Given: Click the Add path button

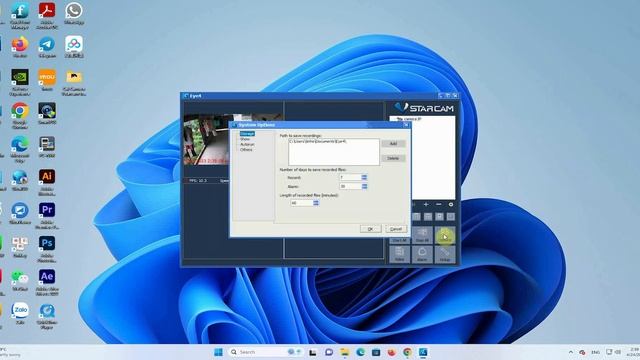Looking at the screenshot, I should (393, 144).
